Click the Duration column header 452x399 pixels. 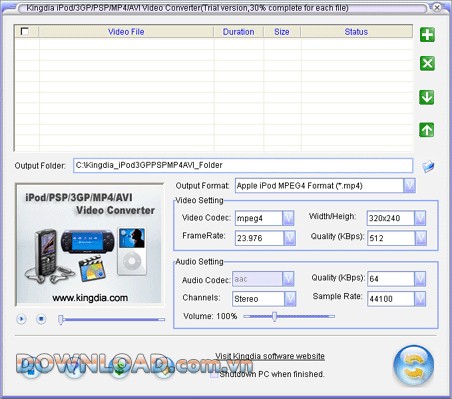pyautogui.click(x=238, y=32)
